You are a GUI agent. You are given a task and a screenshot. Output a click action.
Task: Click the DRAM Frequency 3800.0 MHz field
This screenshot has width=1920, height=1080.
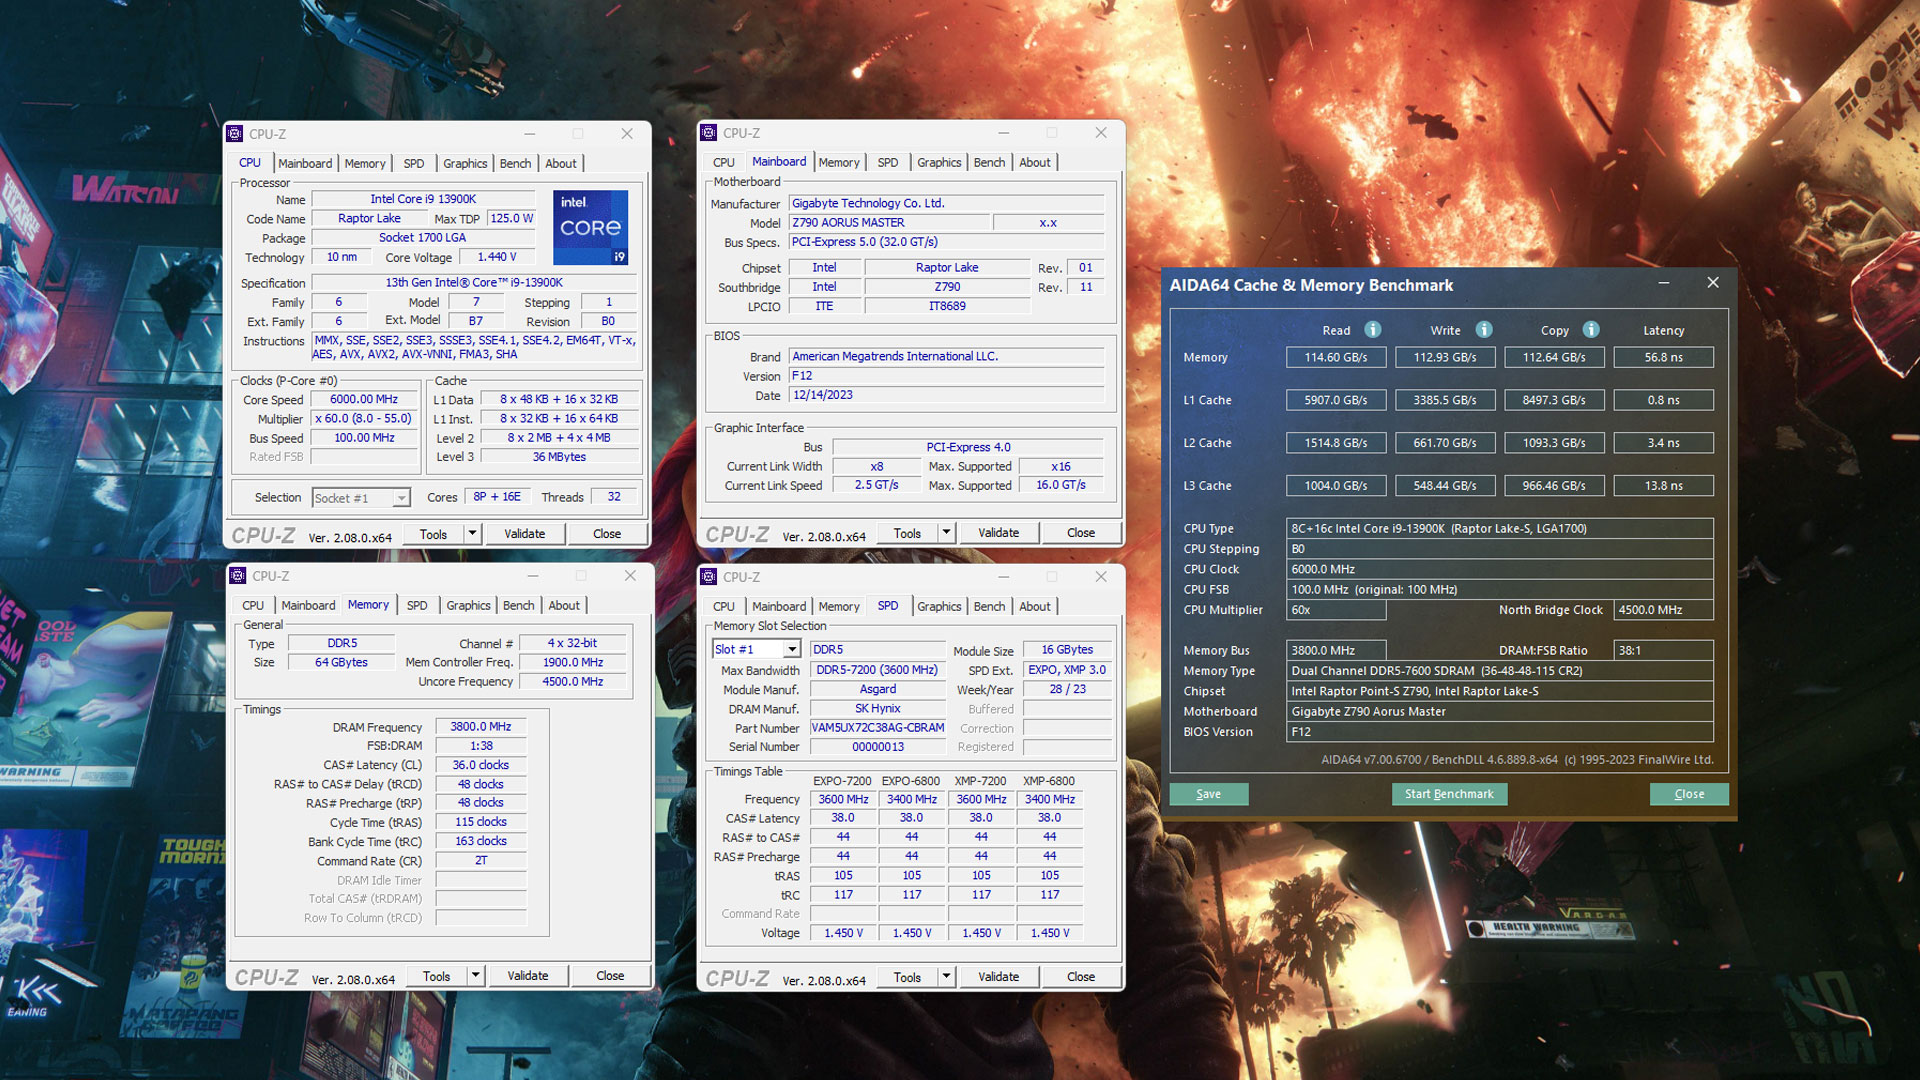pyautogui.click(x=480, y=727)
